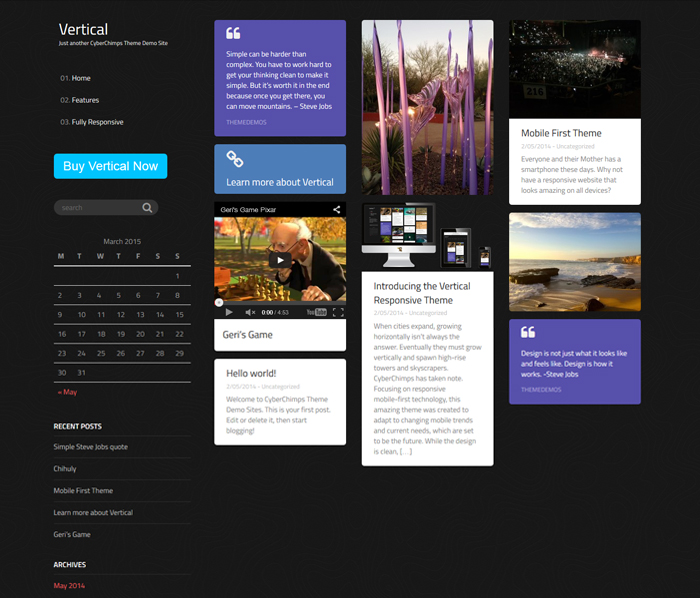Click the Buy Vertical Now button
Viewport: 700px width, 598px height.
point(111,166)
